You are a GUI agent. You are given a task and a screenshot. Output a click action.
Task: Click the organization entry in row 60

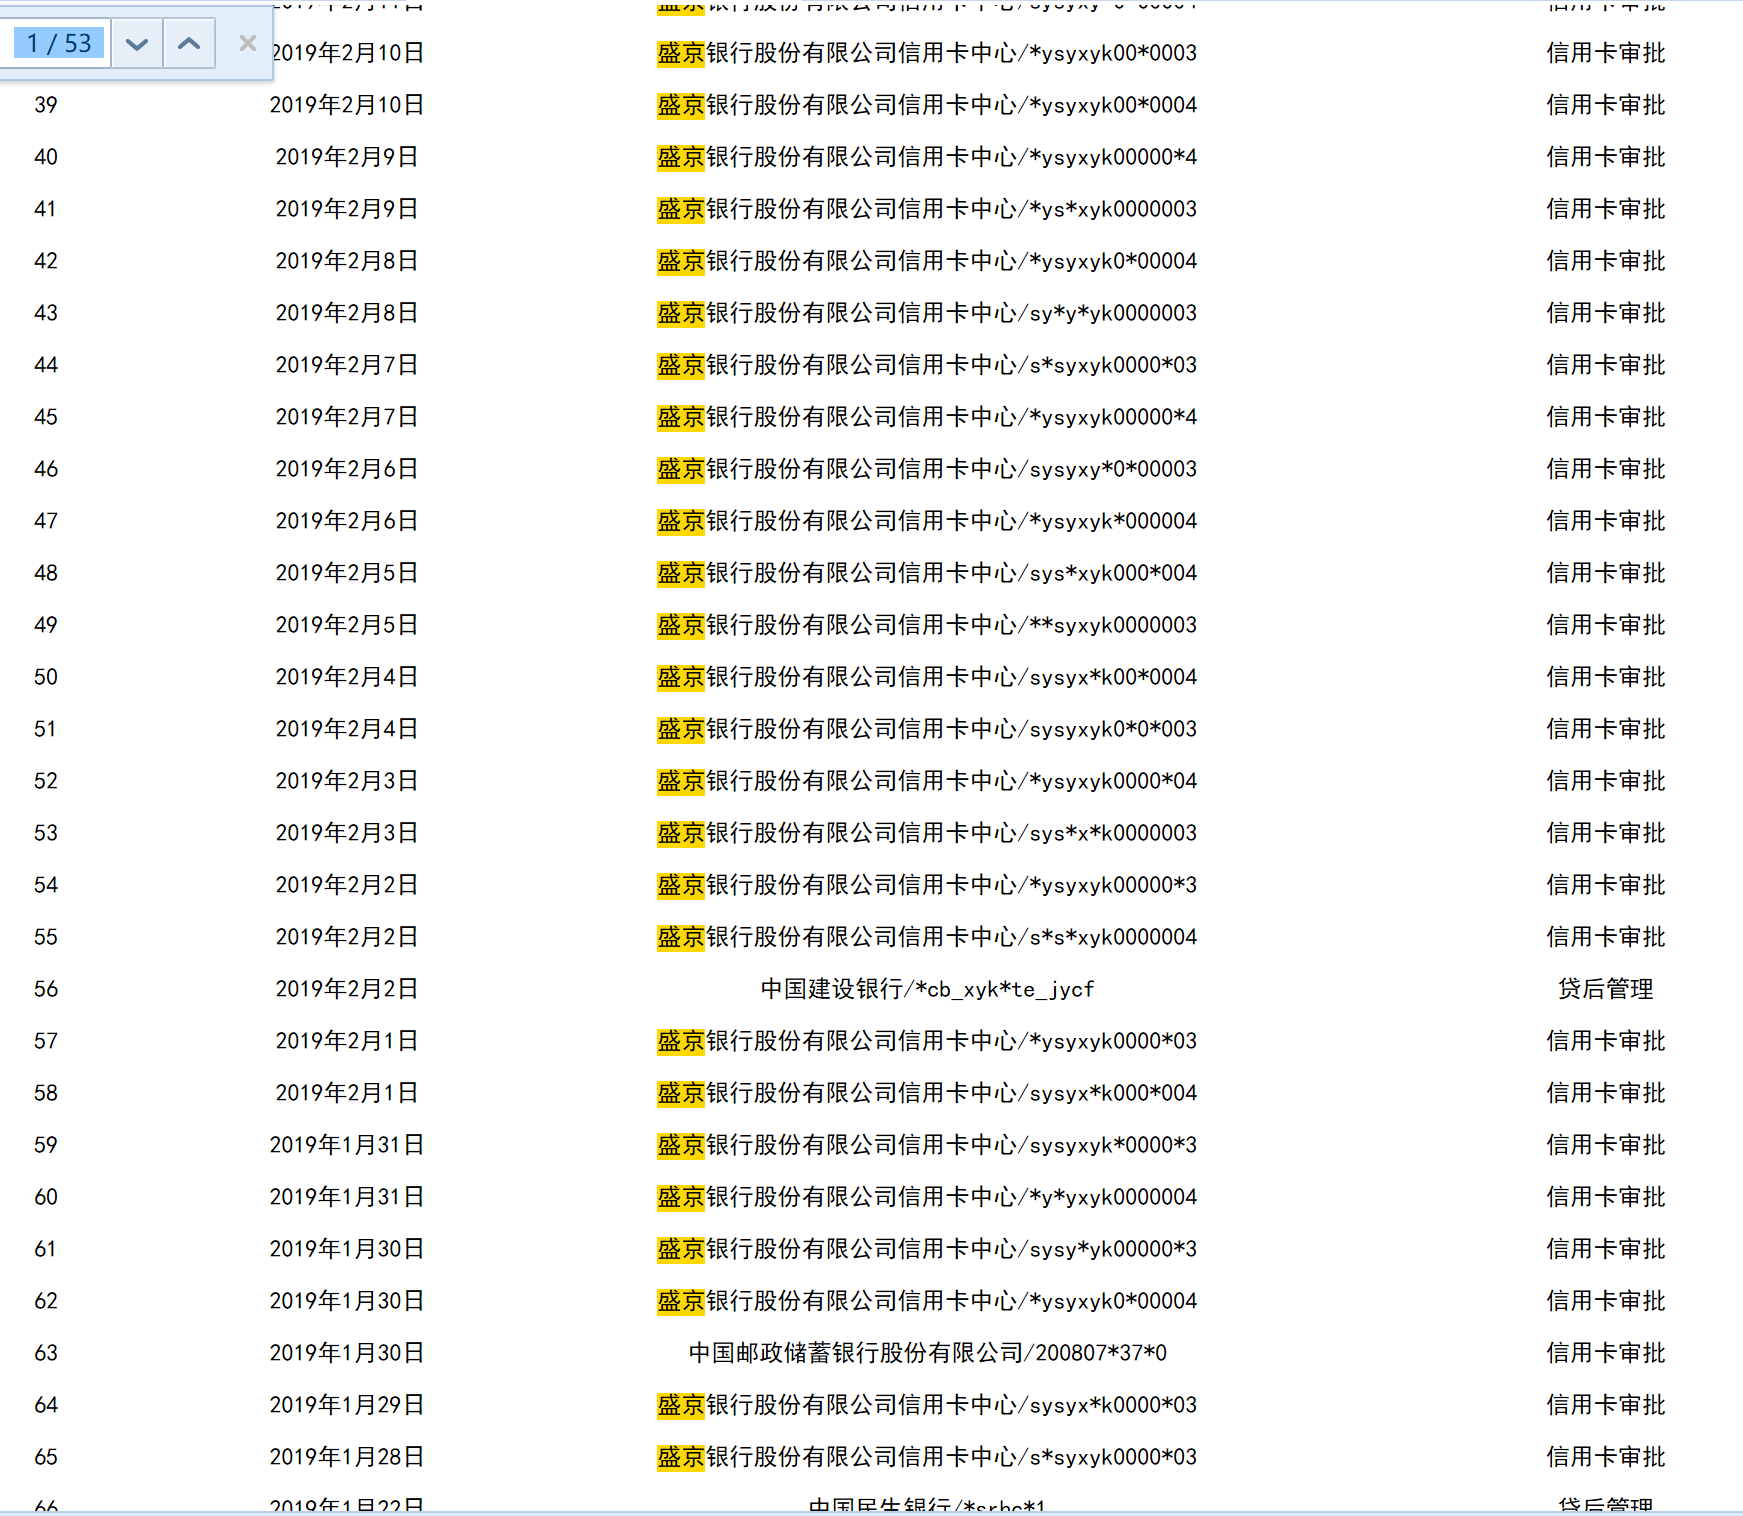(x=927, y=1197)
